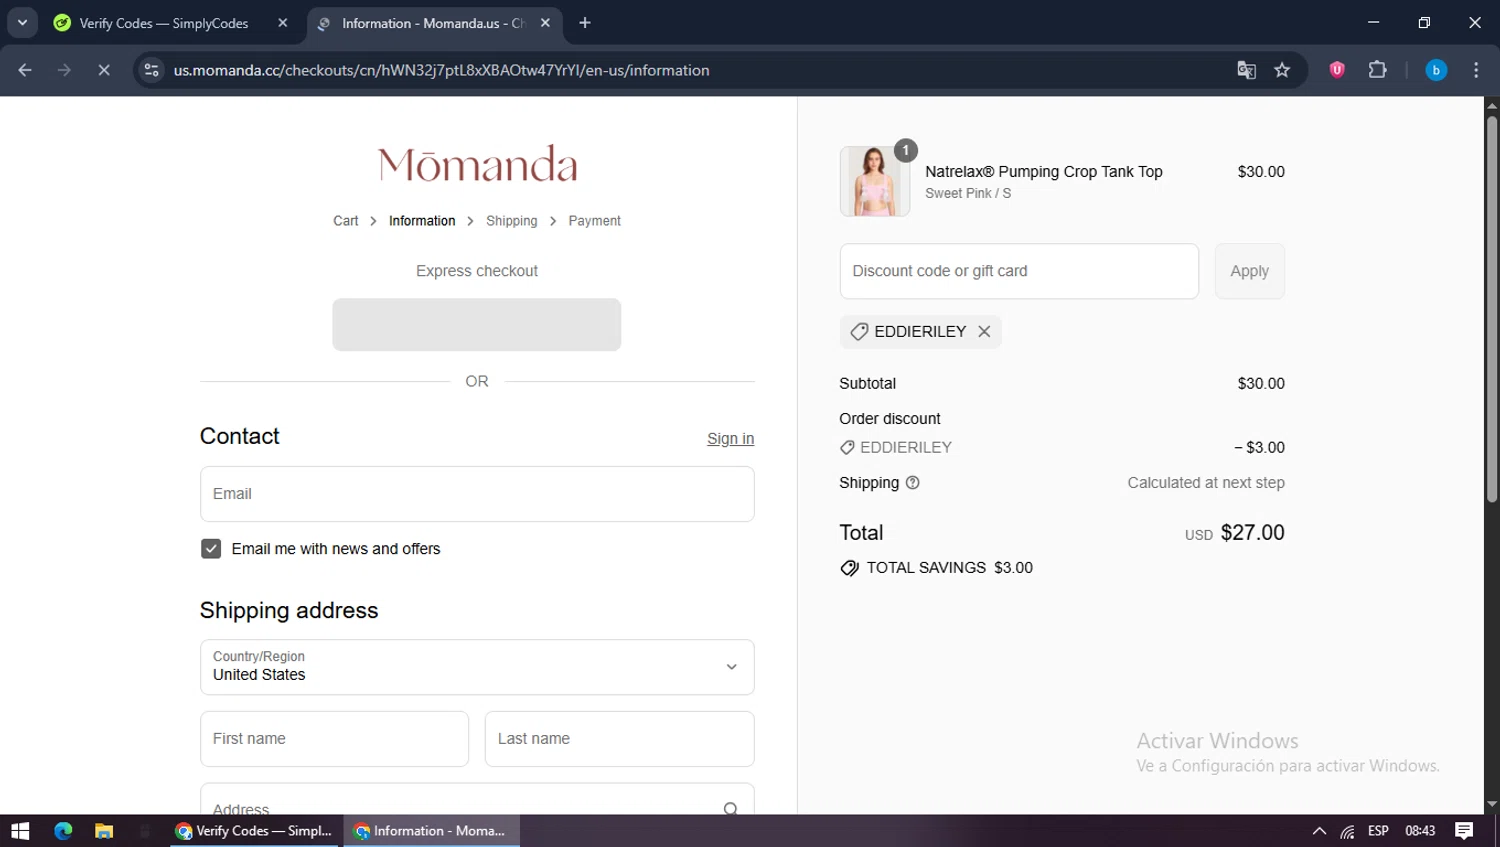Focus the First name field
1500x847 pixels.
coord(334,739)
